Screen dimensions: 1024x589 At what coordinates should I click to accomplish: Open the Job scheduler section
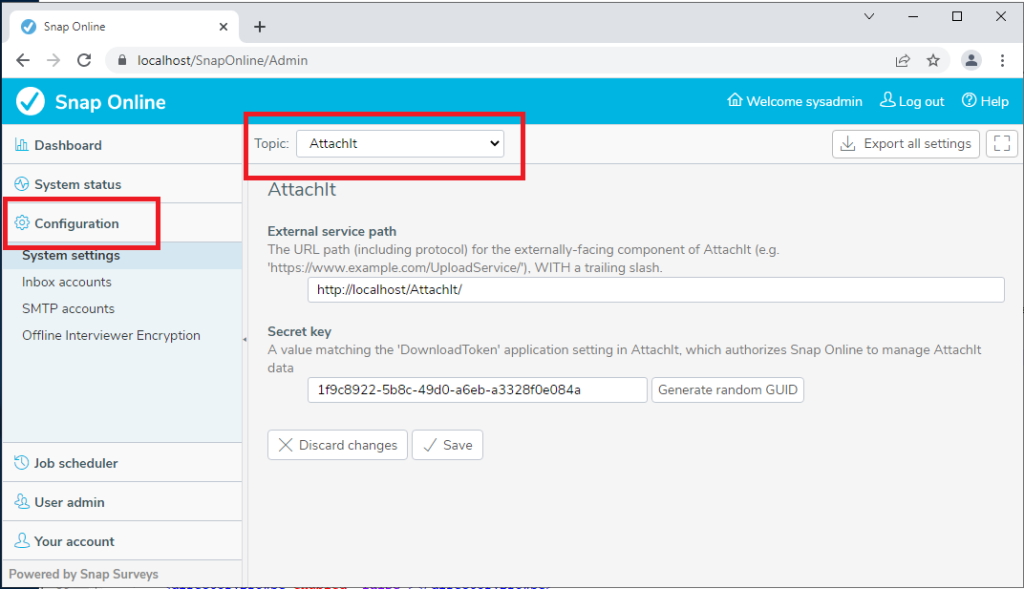pos(75,462)
